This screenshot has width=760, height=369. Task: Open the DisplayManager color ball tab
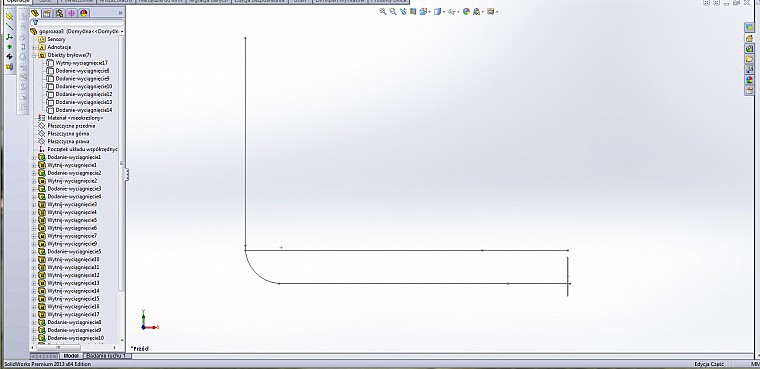click(83, 13)
